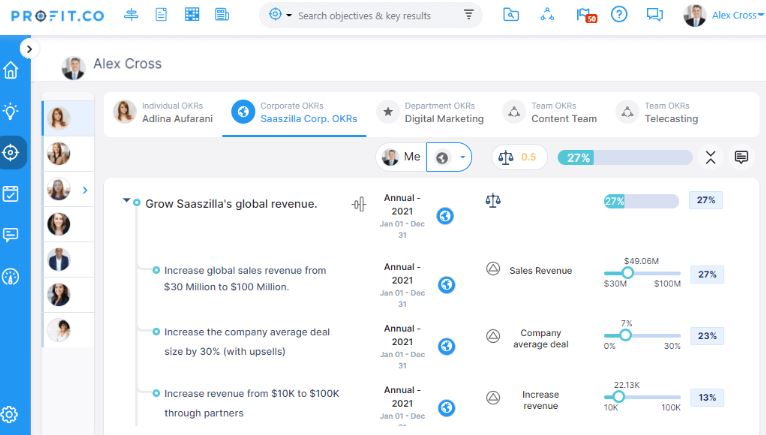Switch to Department OKRs Digital Marketing tab

coord(430,112)
